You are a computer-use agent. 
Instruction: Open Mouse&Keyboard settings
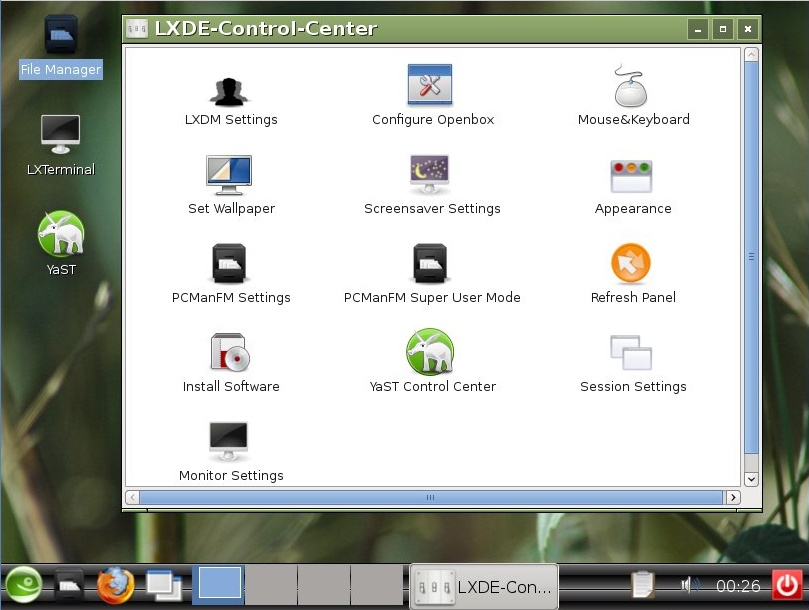(x=632, y=88)
